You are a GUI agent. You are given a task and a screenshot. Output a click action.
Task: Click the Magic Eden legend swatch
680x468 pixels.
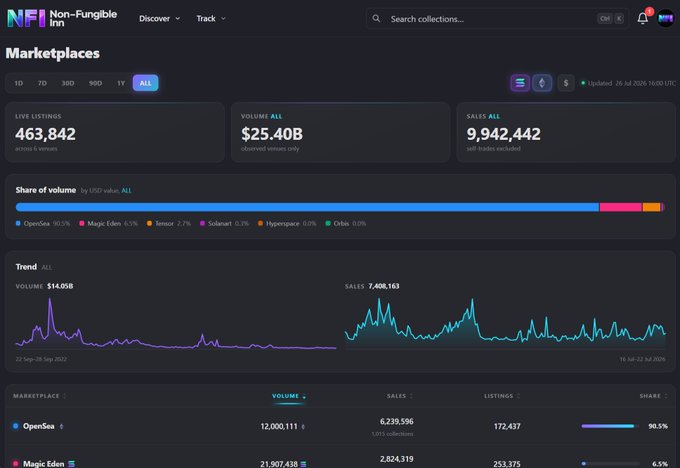(82, 223)
